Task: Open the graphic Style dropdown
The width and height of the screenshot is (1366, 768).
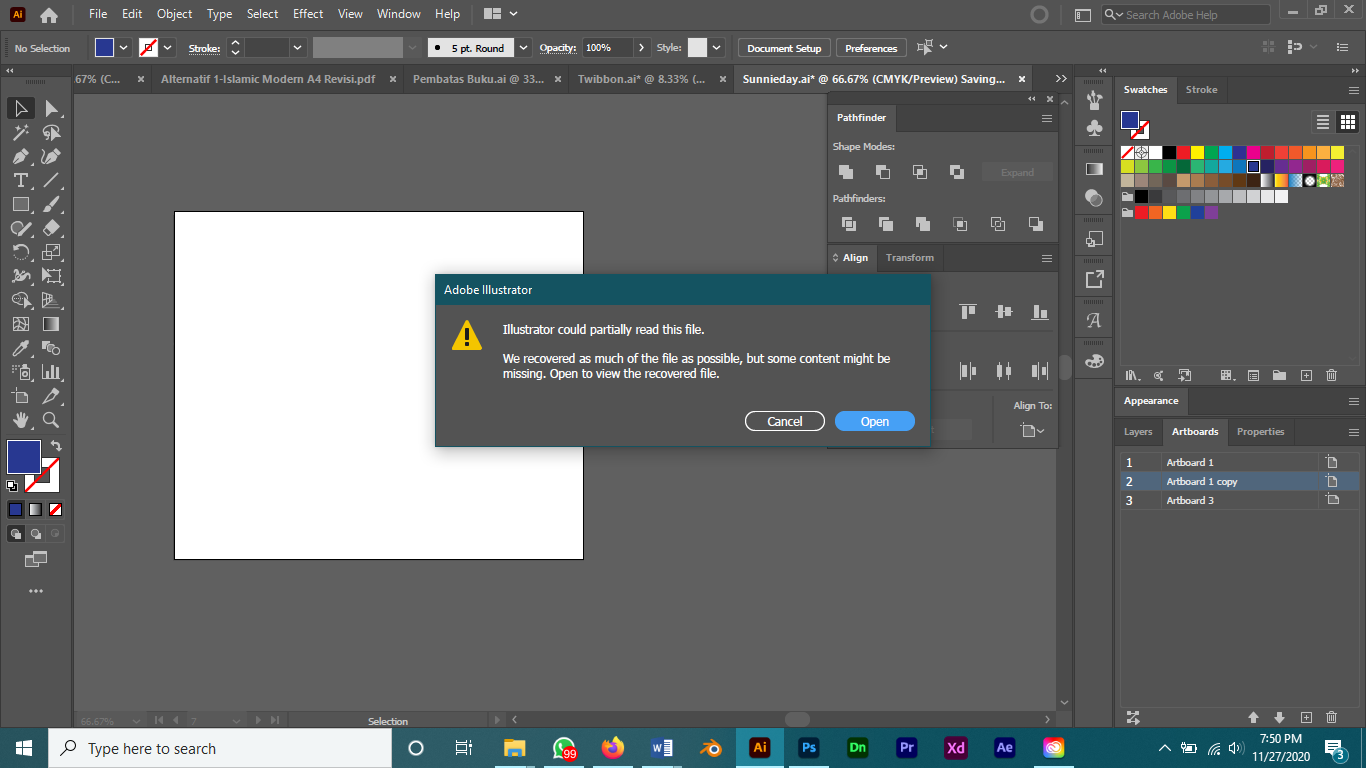Action: pos(716,47)
